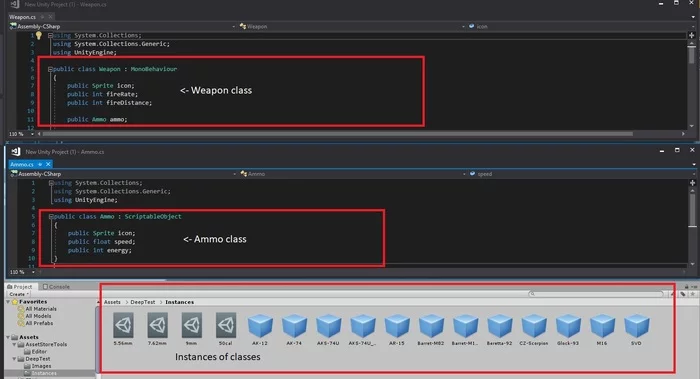Collapse the AssetStoreTools folder
700x379 pixels.
pyautogui.click(x=14, y=344)
